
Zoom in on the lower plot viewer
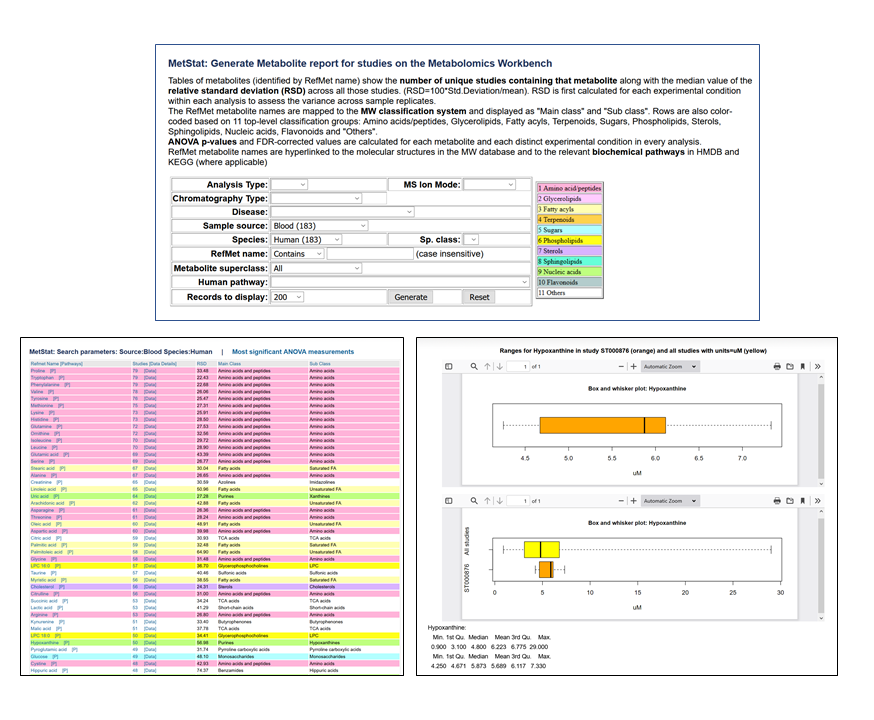point(633,501)
